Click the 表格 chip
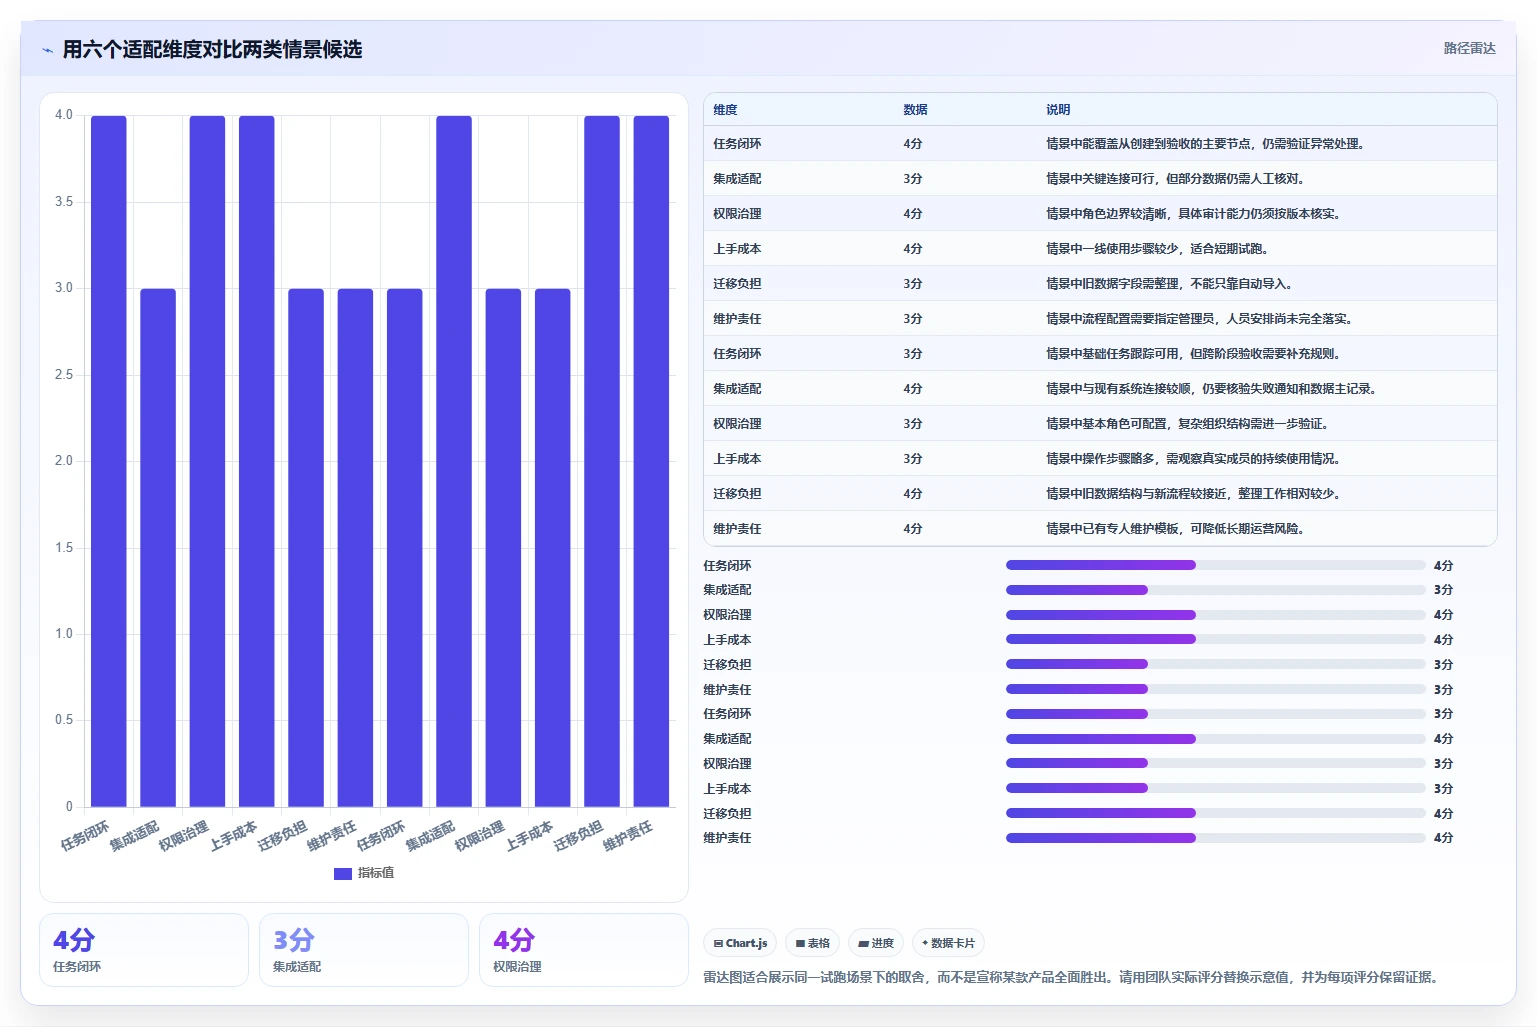The height and width of the screenshot is (1027, 1537). (812, 943)
